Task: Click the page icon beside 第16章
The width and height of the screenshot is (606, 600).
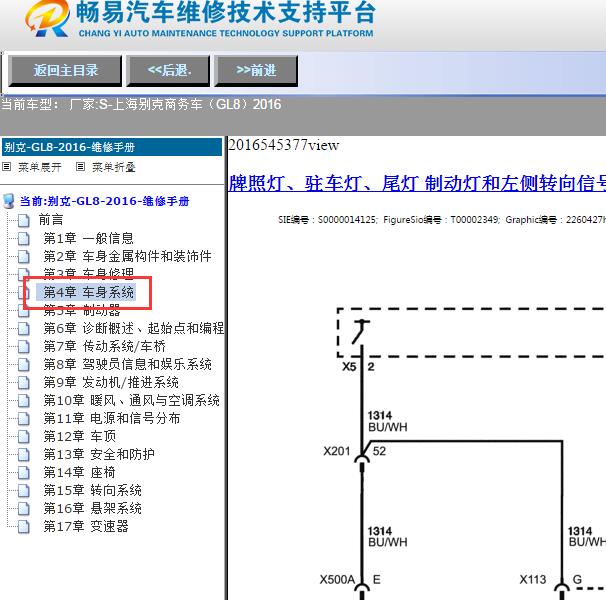Action: tap(24, 509)
